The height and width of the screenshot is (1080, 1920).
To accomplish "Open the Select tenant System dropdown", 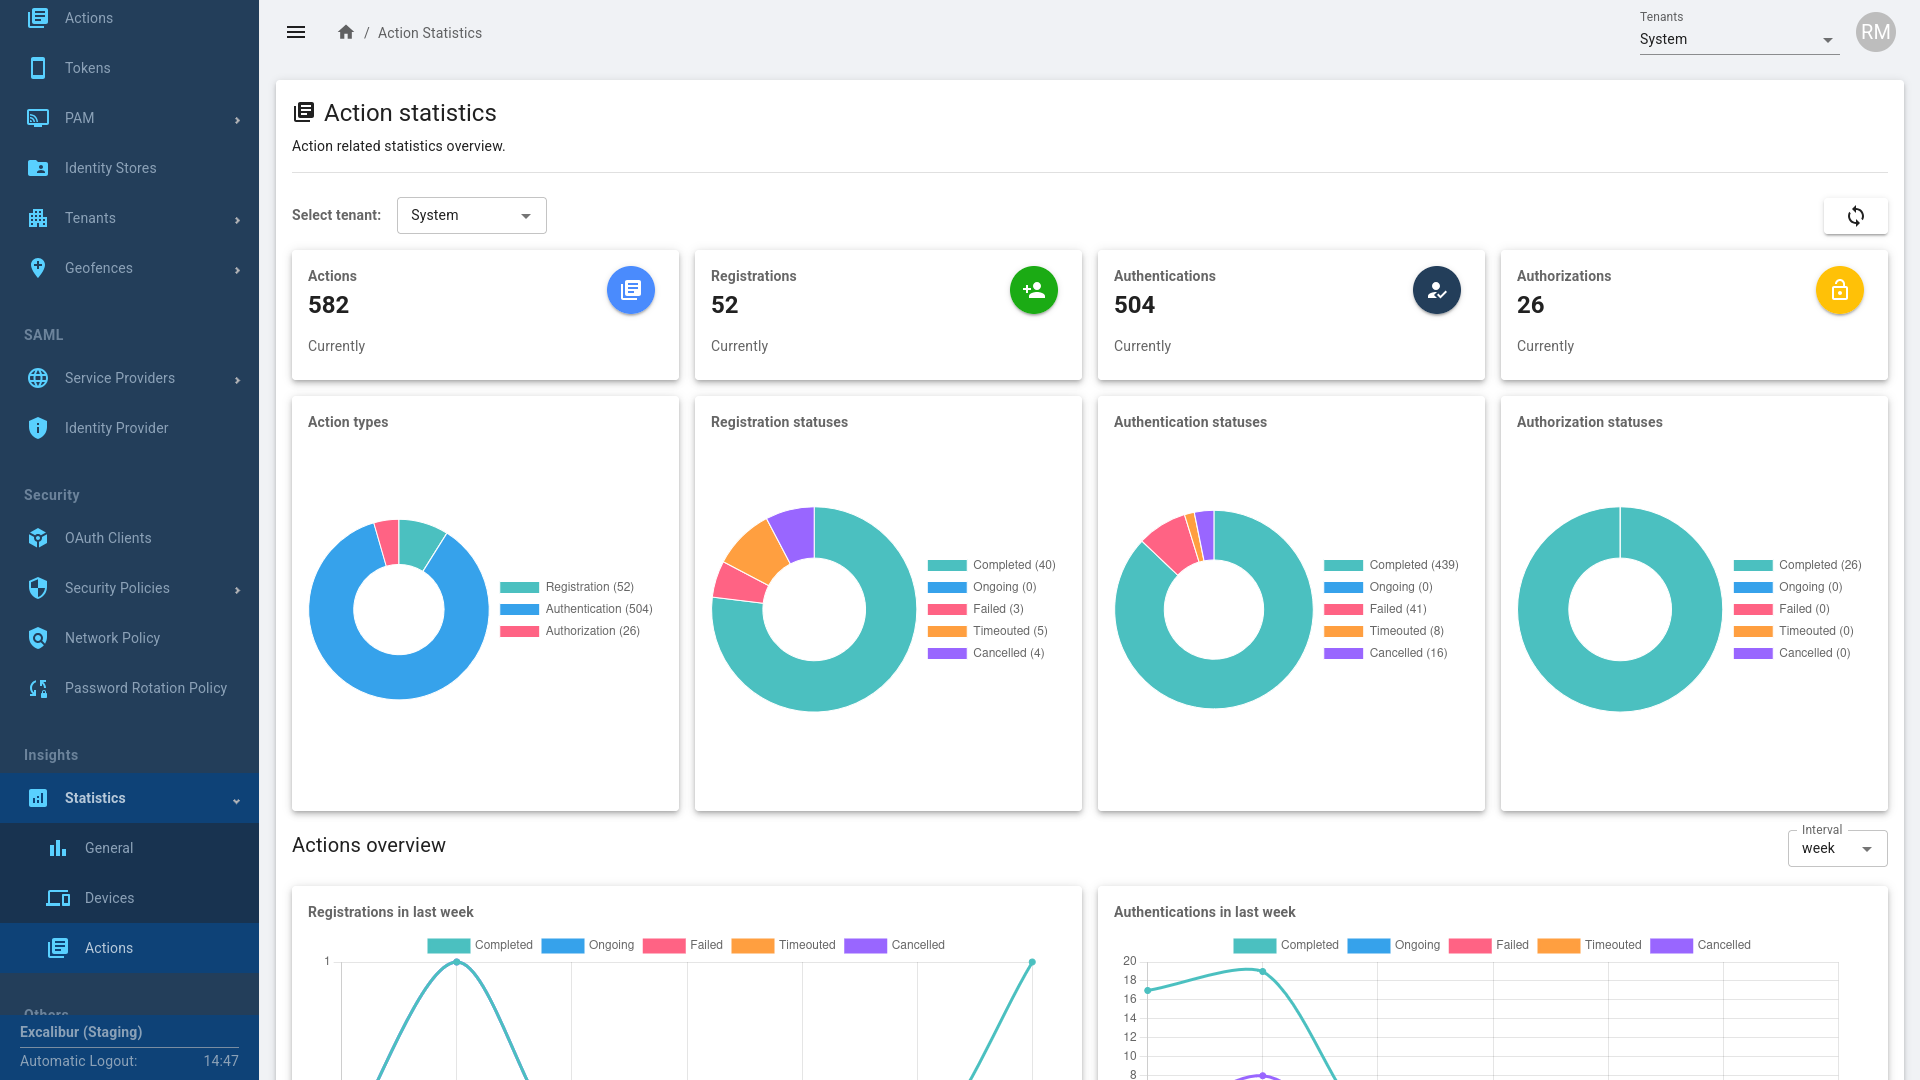I will tap(471, 216).
